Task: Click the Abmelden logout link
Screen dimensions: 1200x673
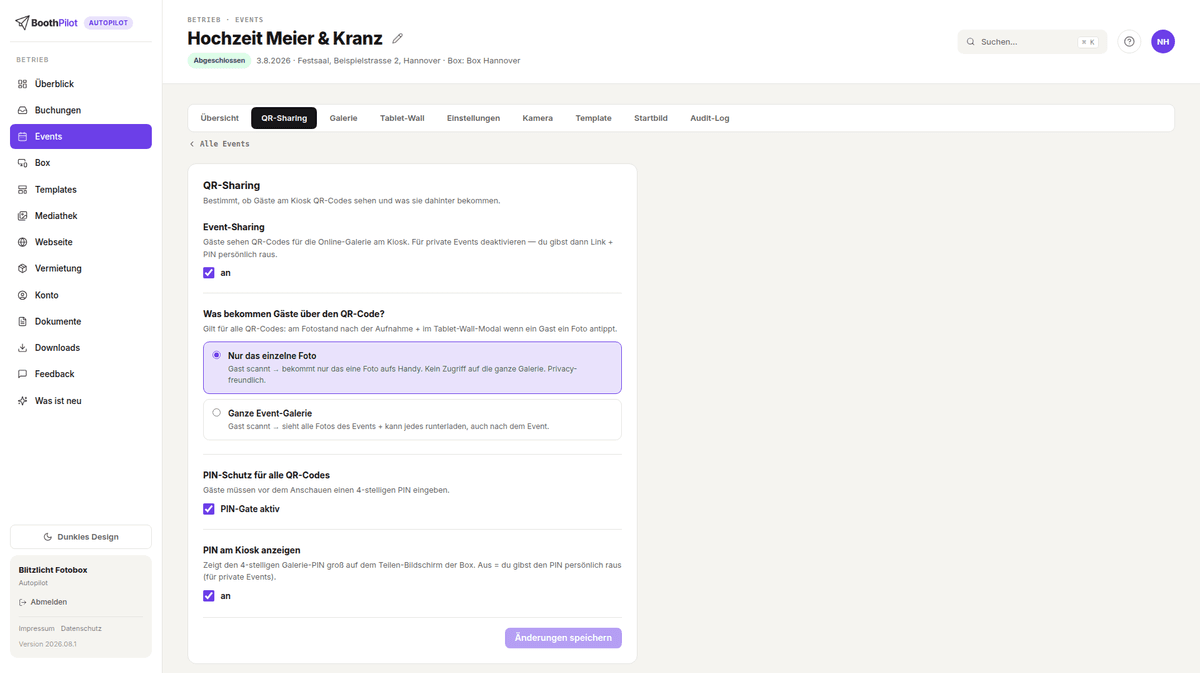Action: 43,602
